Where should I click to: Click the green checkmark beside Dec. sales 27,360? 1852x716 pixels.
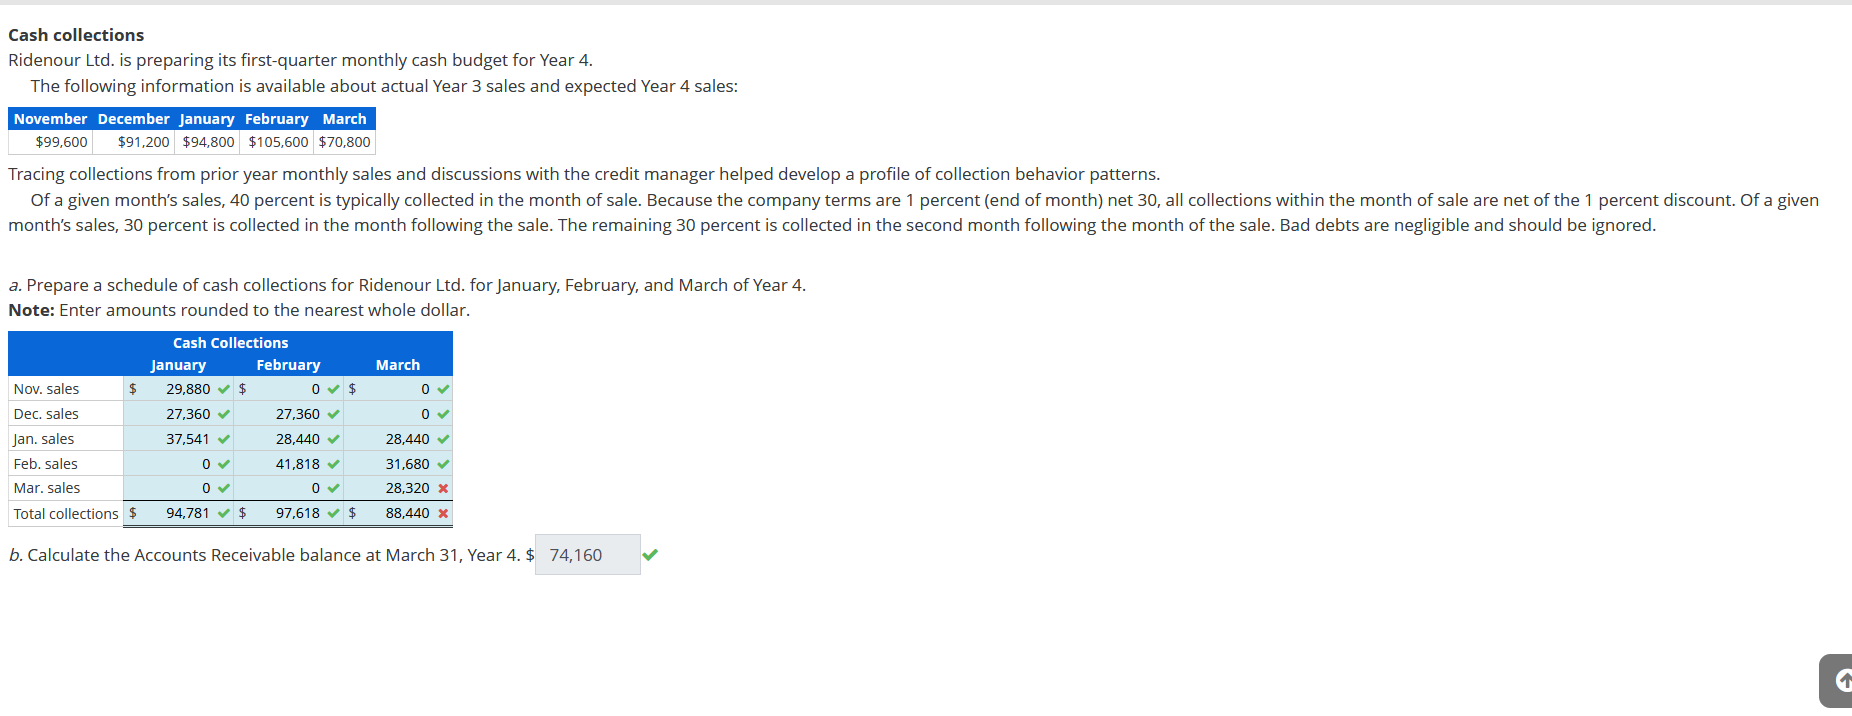[x=223, y=413]
